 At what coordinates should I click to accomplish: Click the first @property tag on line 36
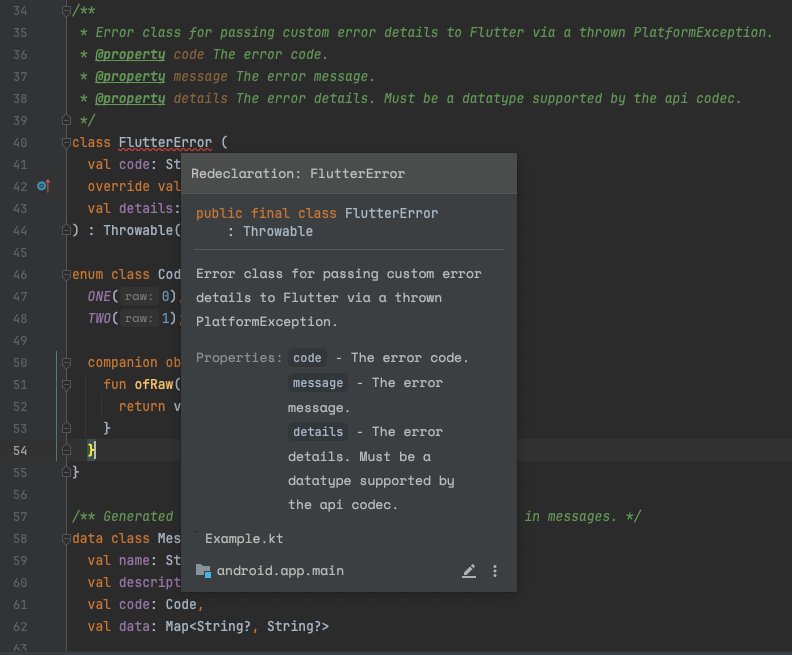point(130,55)
